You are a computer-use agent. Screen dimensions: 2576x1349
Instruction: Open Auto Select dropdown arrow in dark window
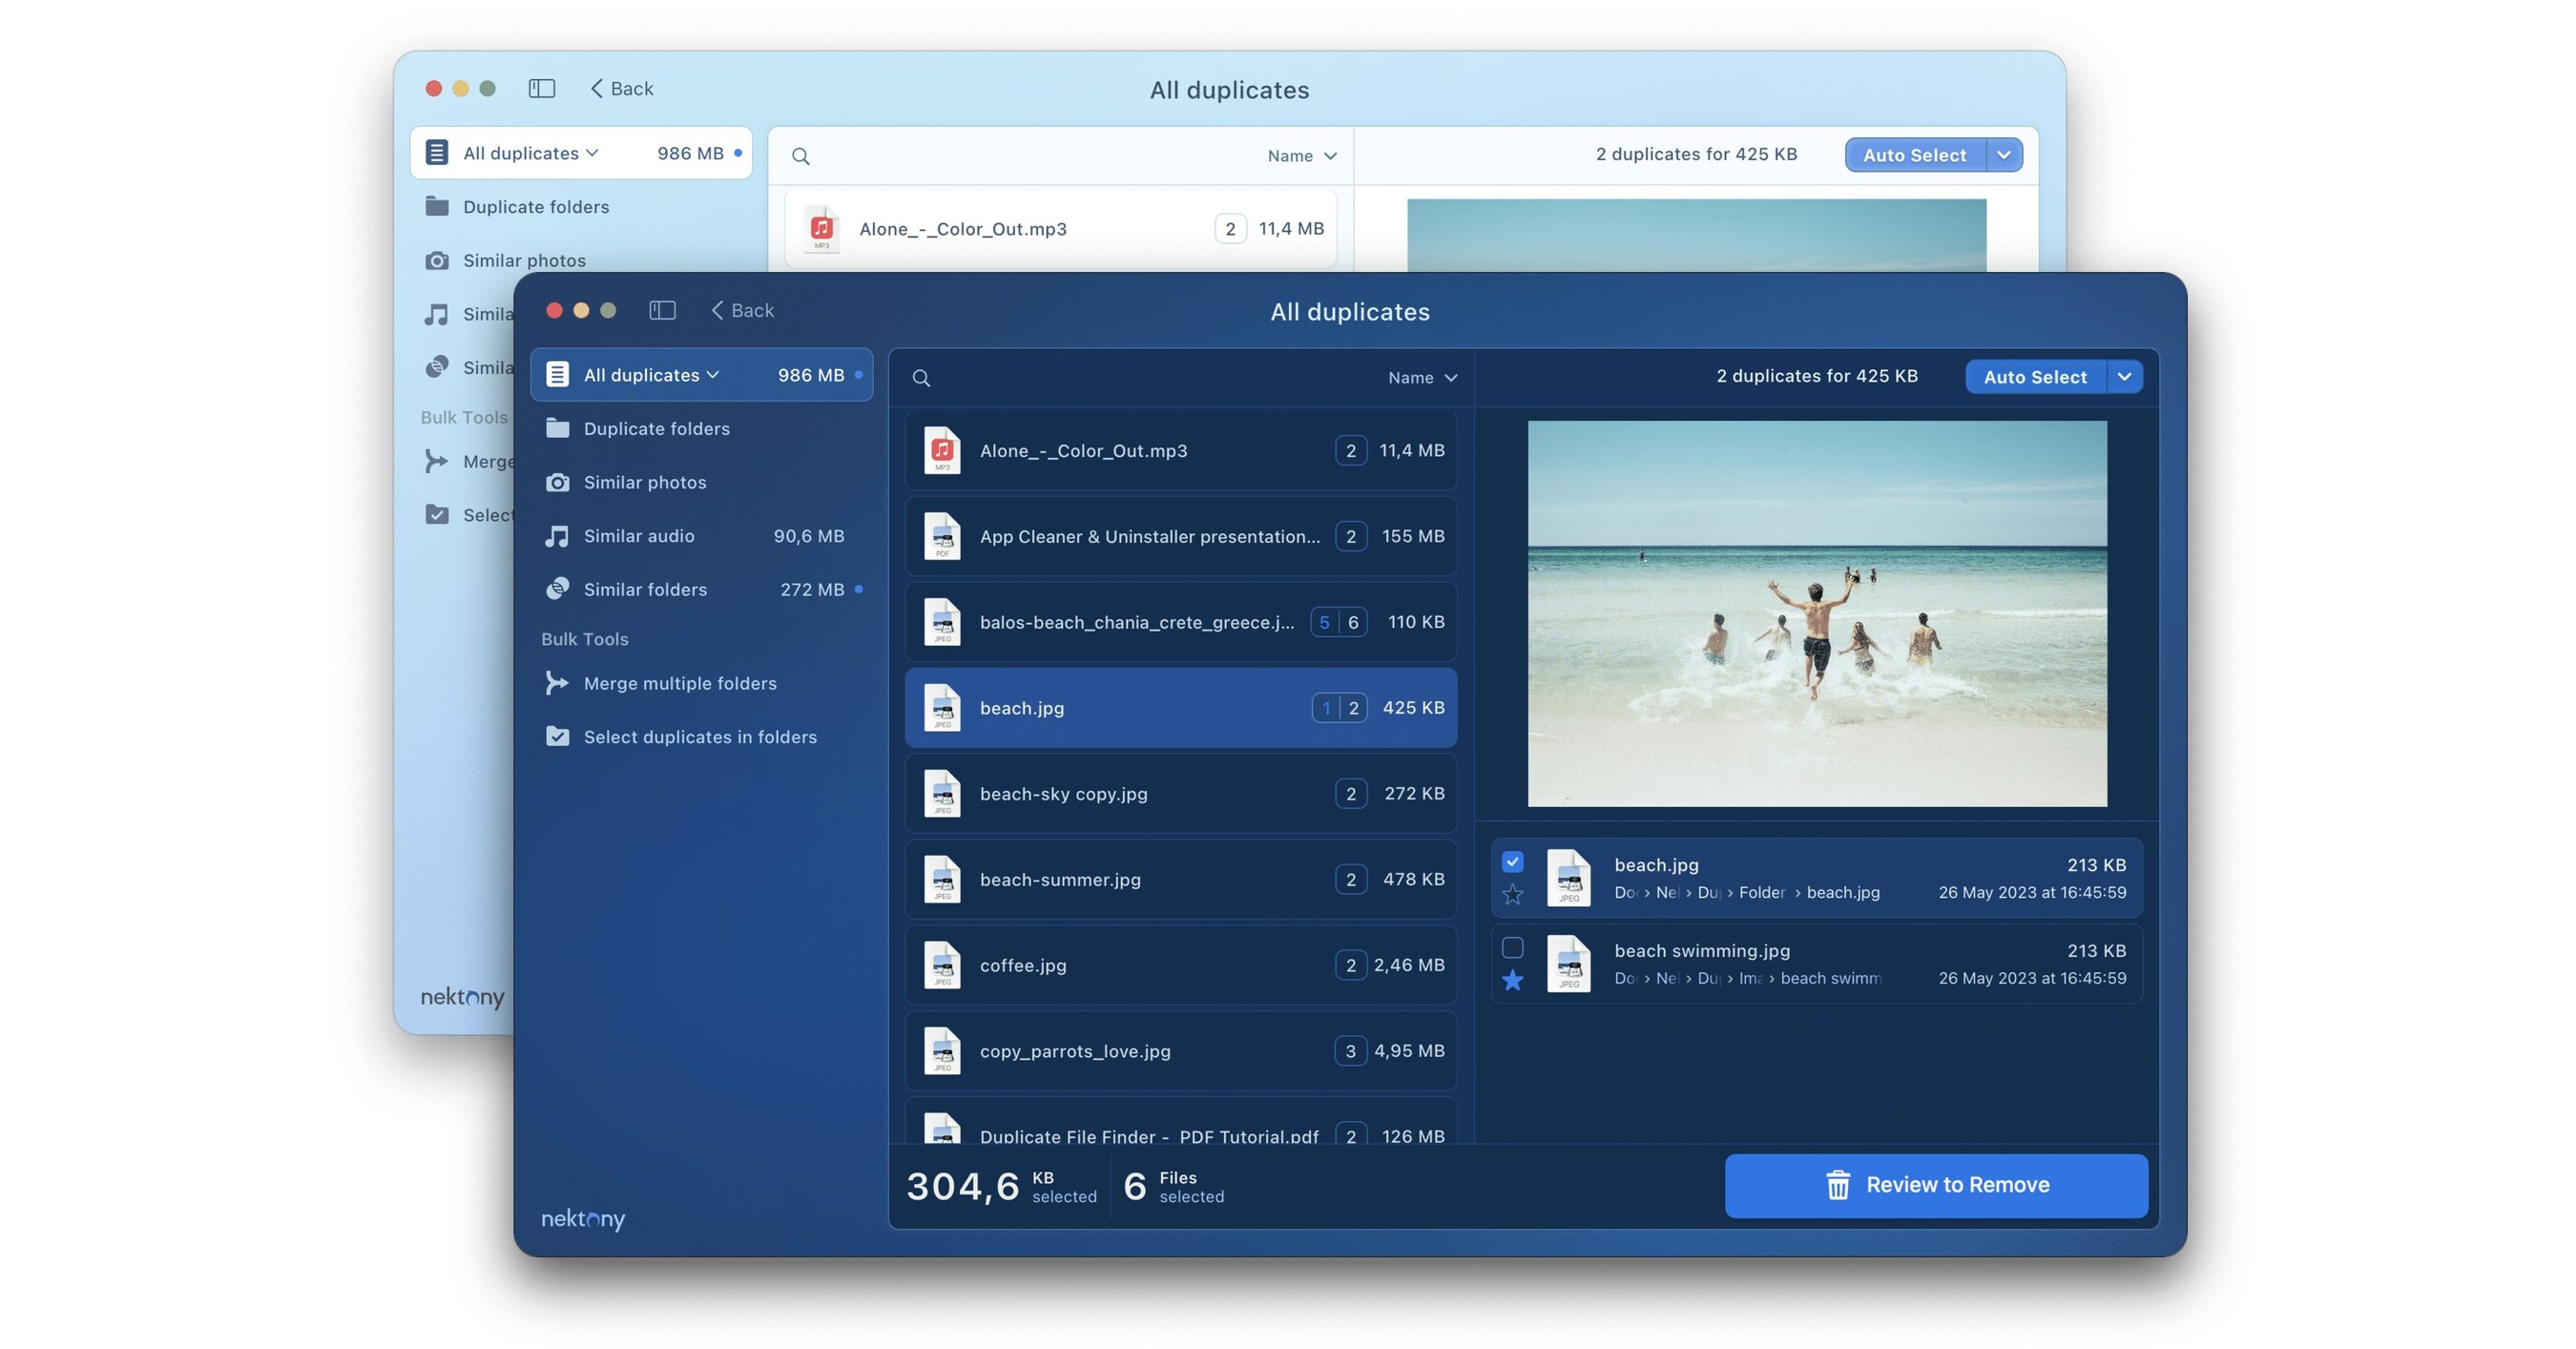2124,377
